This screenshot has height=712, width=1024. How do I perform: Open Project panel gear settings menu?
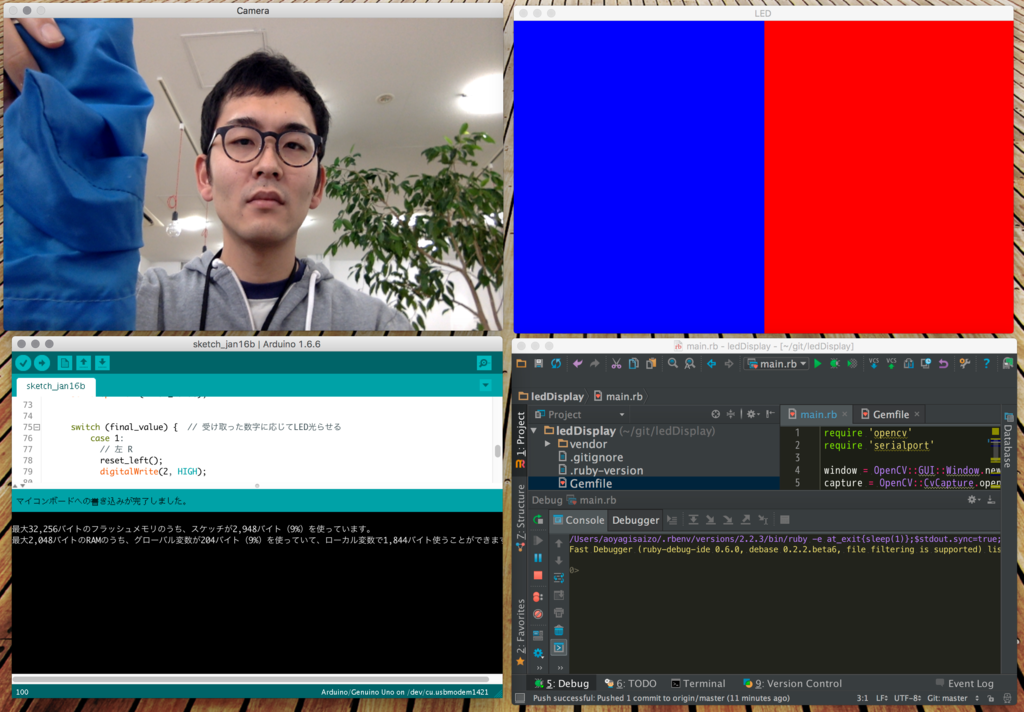pos(753,414)
